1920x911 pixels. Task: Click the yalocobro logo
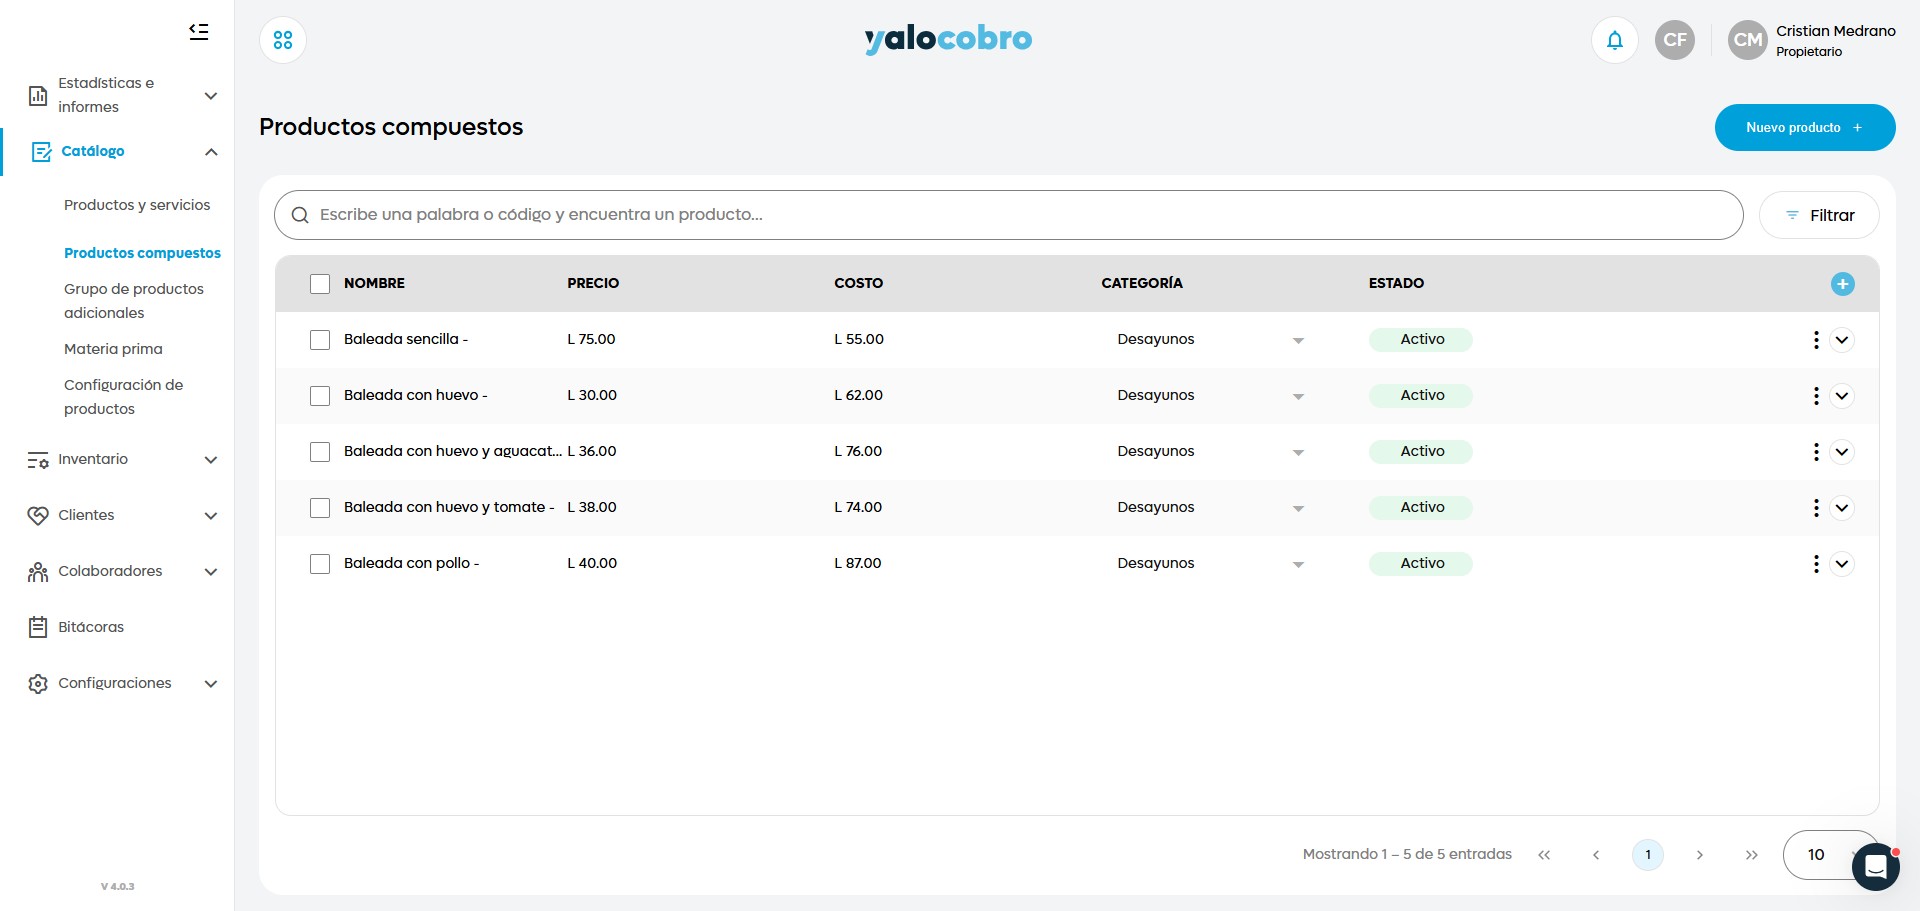[x=948, y=39]
